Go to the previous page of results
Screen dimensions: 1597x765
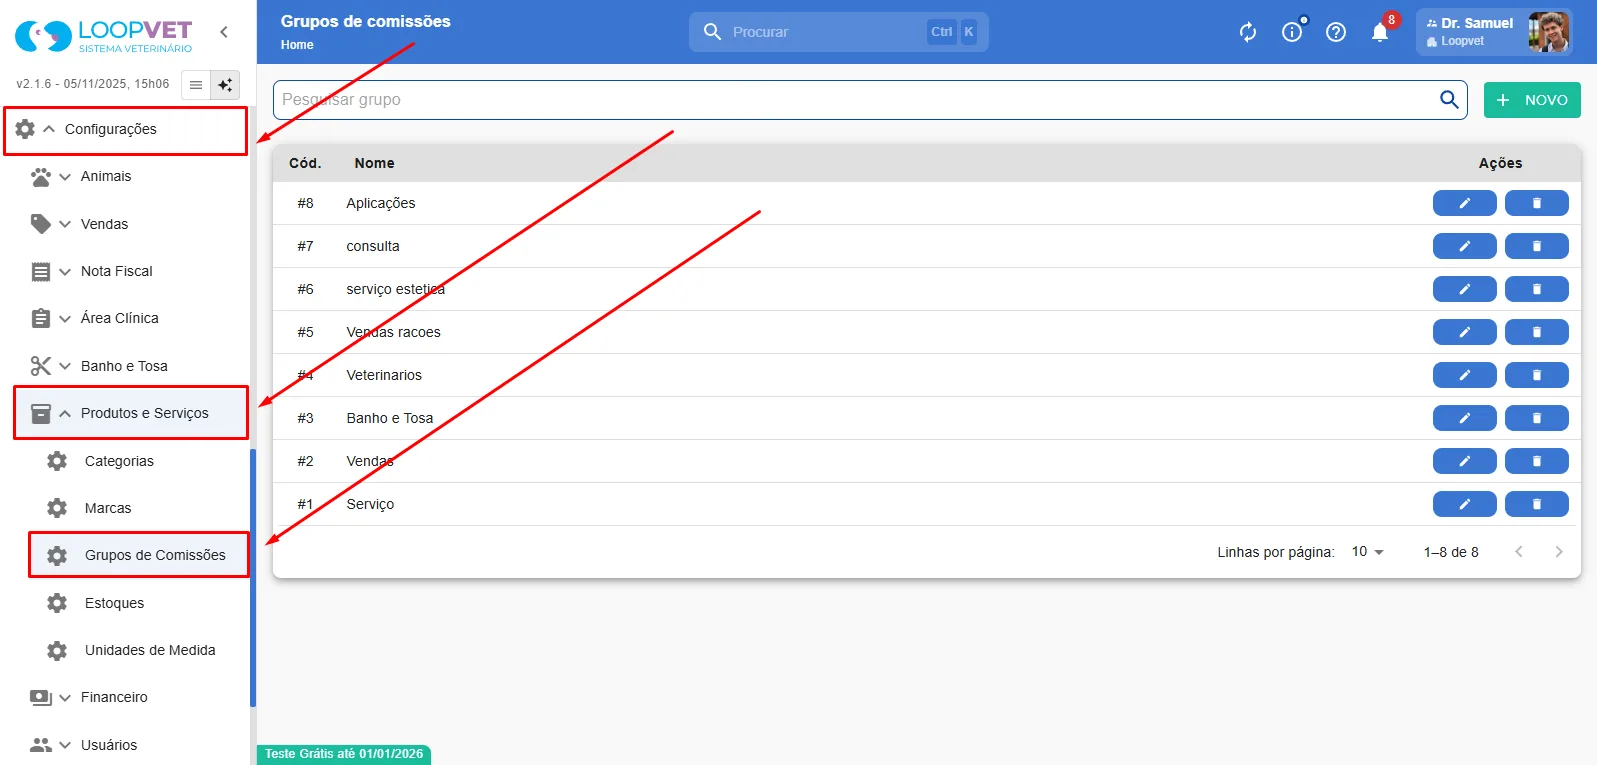[x=1519, y=552]
